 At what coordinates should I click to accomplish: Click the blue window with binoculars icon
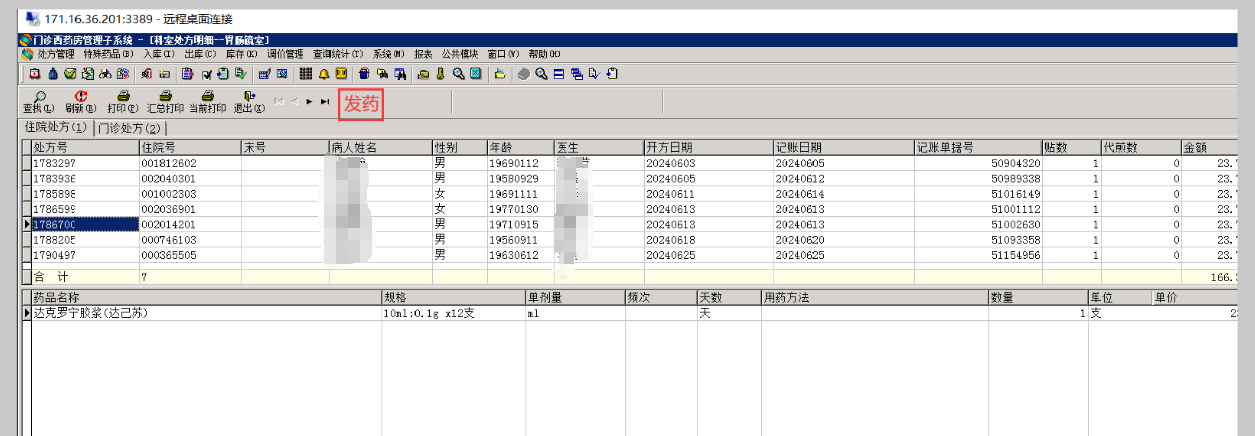[x=399, y=74]
